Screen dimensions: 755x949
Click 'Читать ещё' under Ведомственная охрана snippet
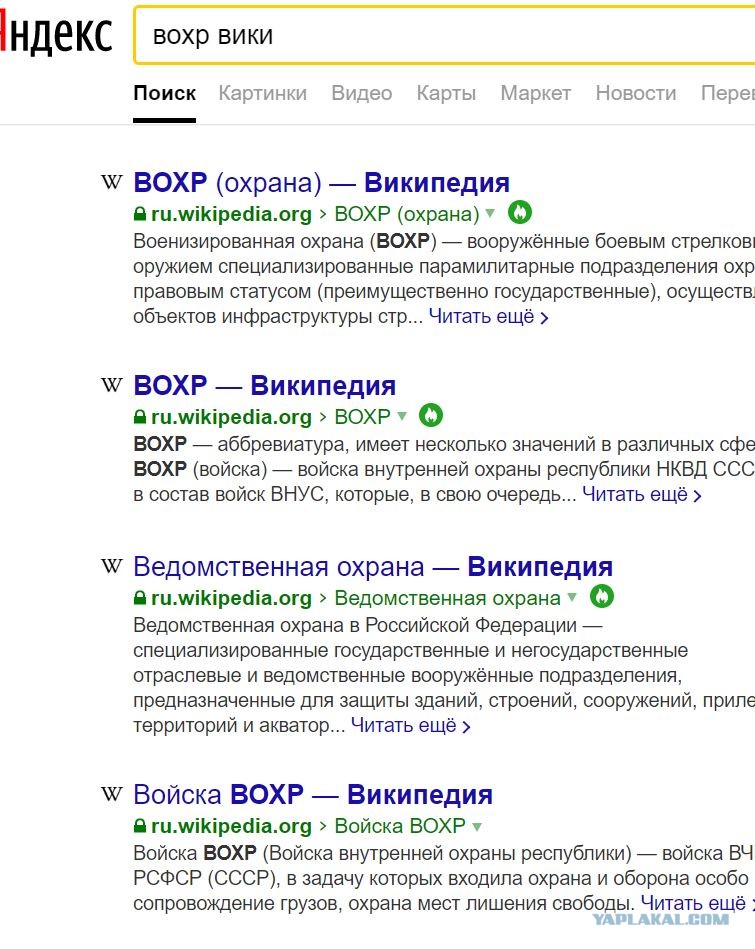pyautogui.click(x=410, y=725)
